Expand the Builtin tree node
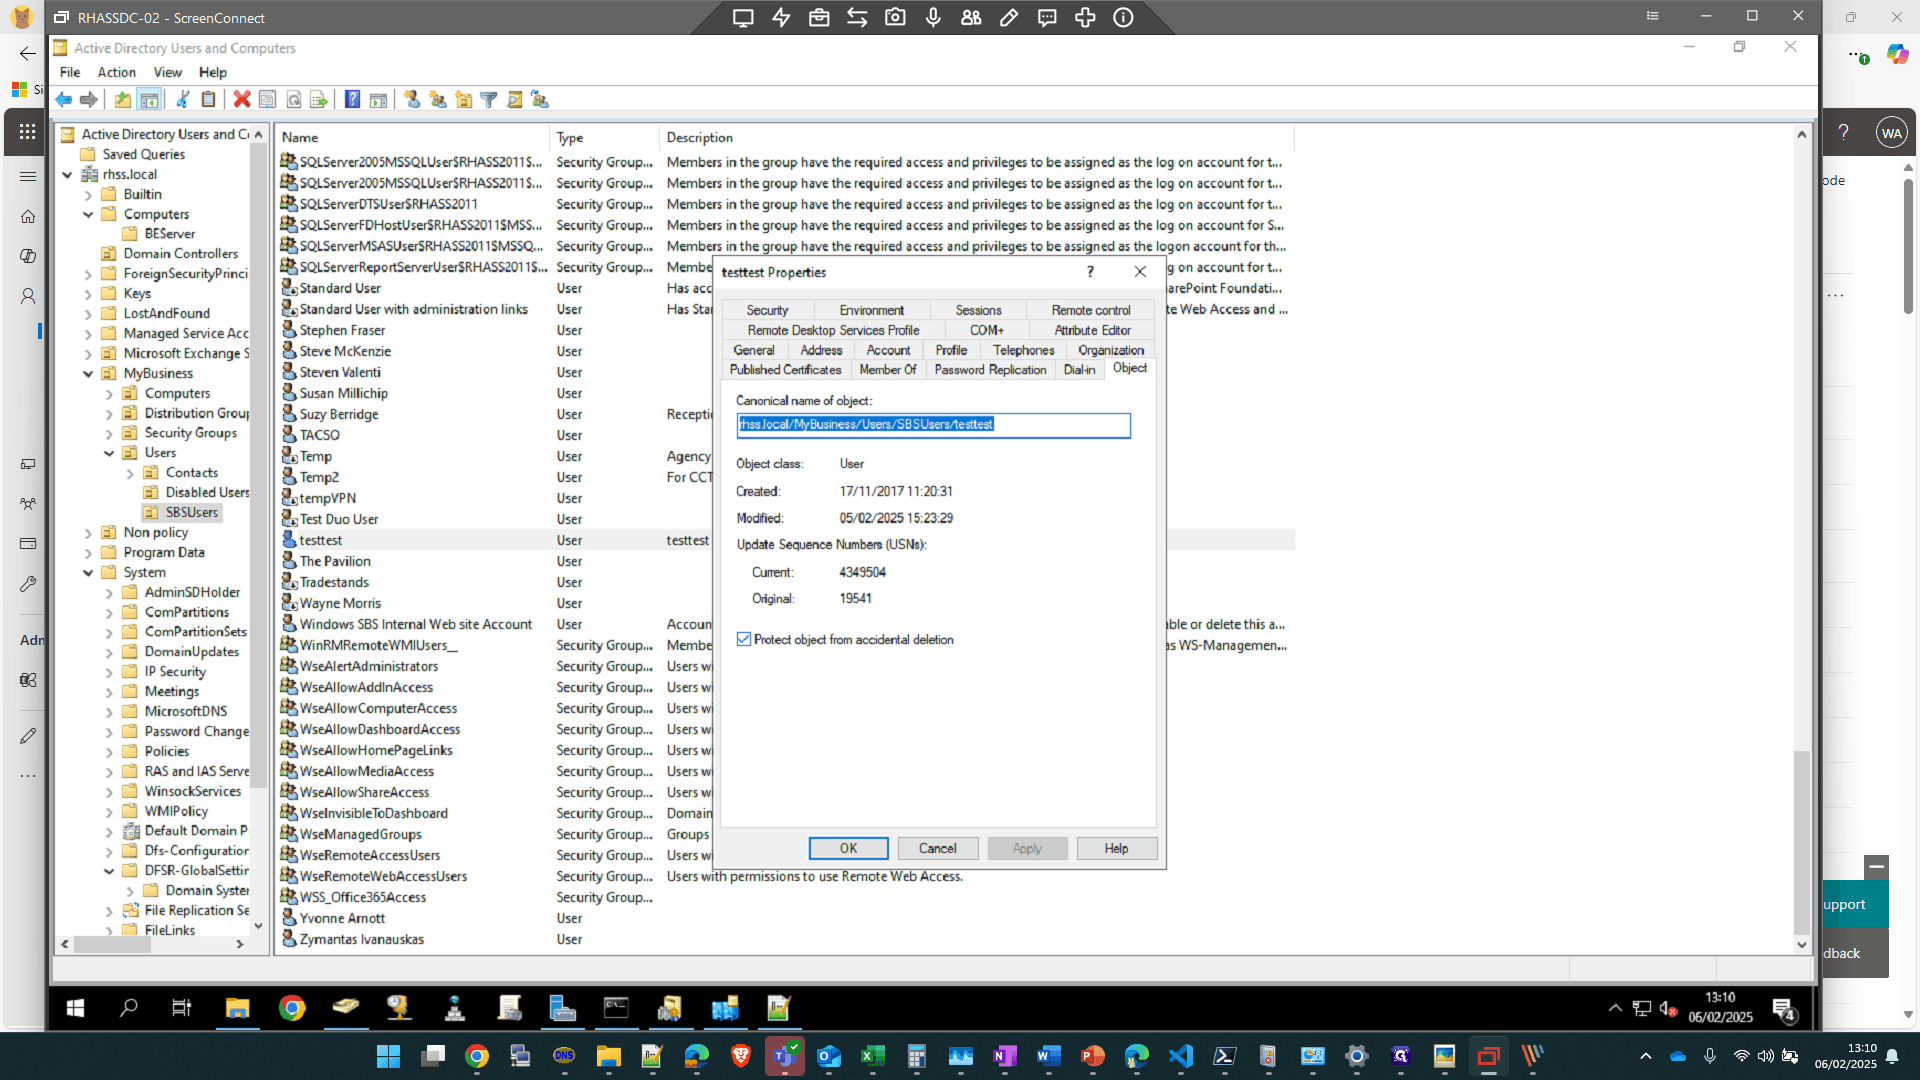The width and height of the screenshot is (1920, 1080). point(88,195)
